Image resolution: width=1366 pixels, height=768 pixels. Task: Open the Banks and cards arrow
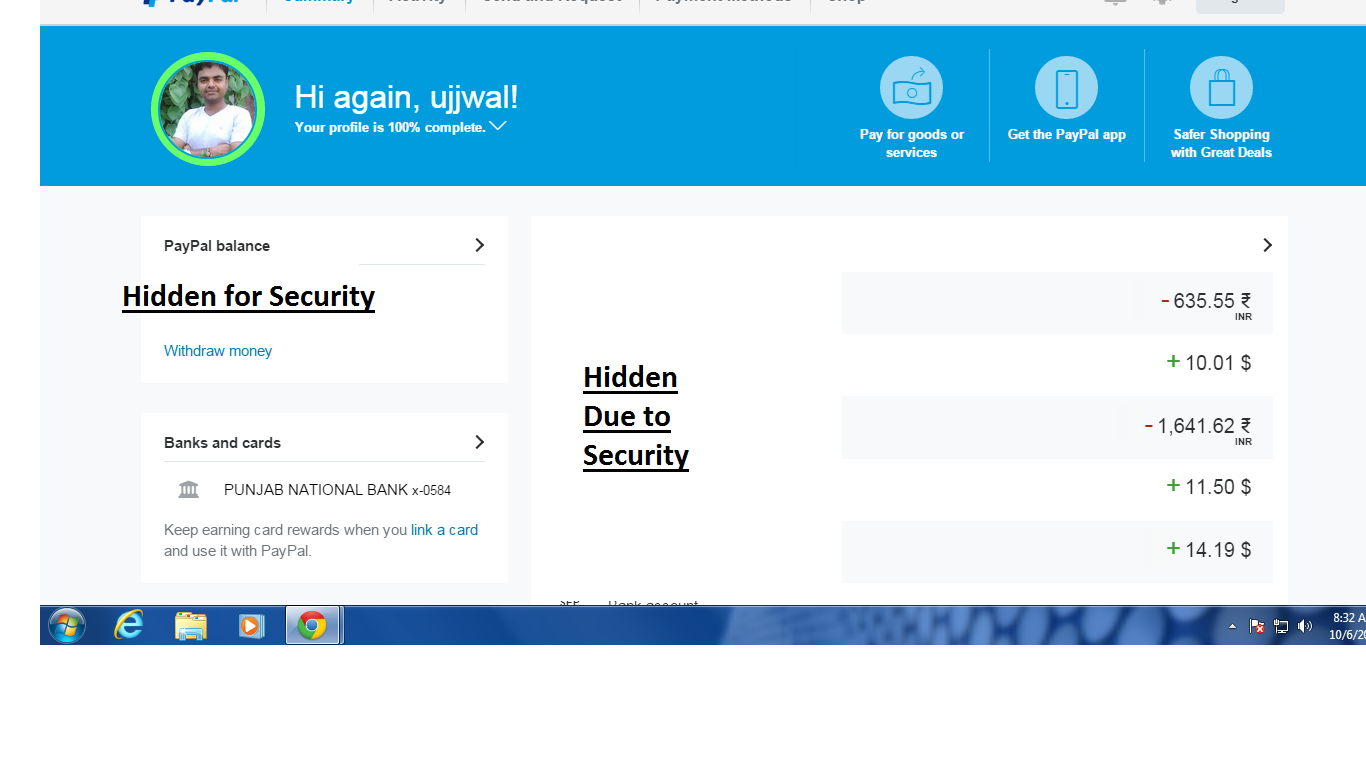(479, 442)
